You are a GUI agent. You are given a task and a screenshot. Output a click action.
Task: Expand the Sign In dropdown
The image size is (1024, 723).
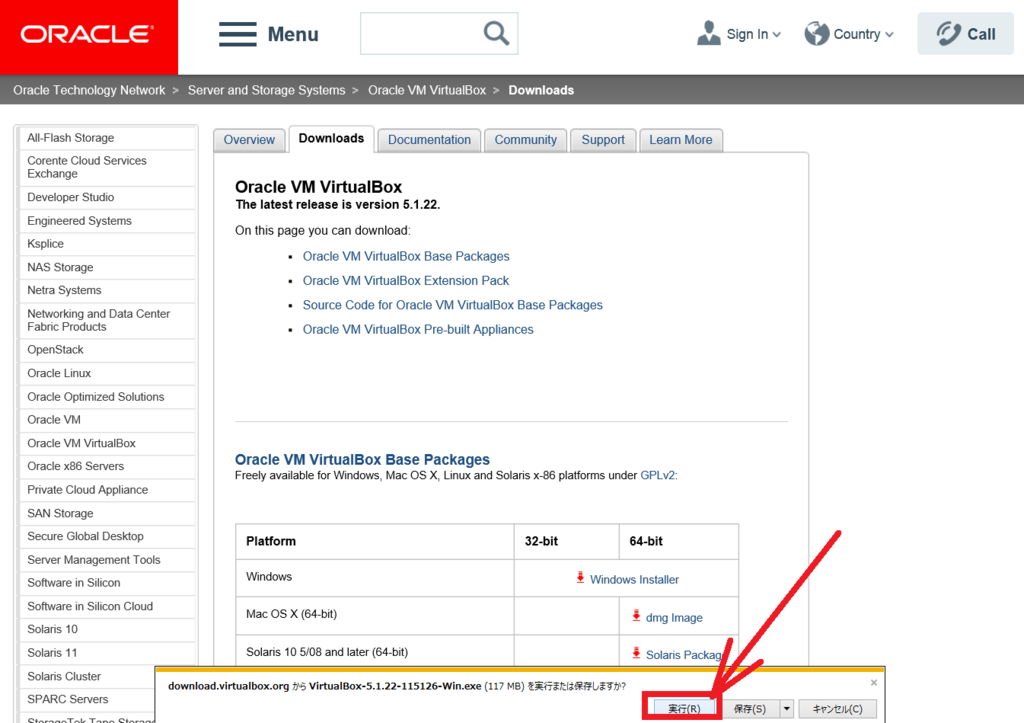[x=776, y=35]
